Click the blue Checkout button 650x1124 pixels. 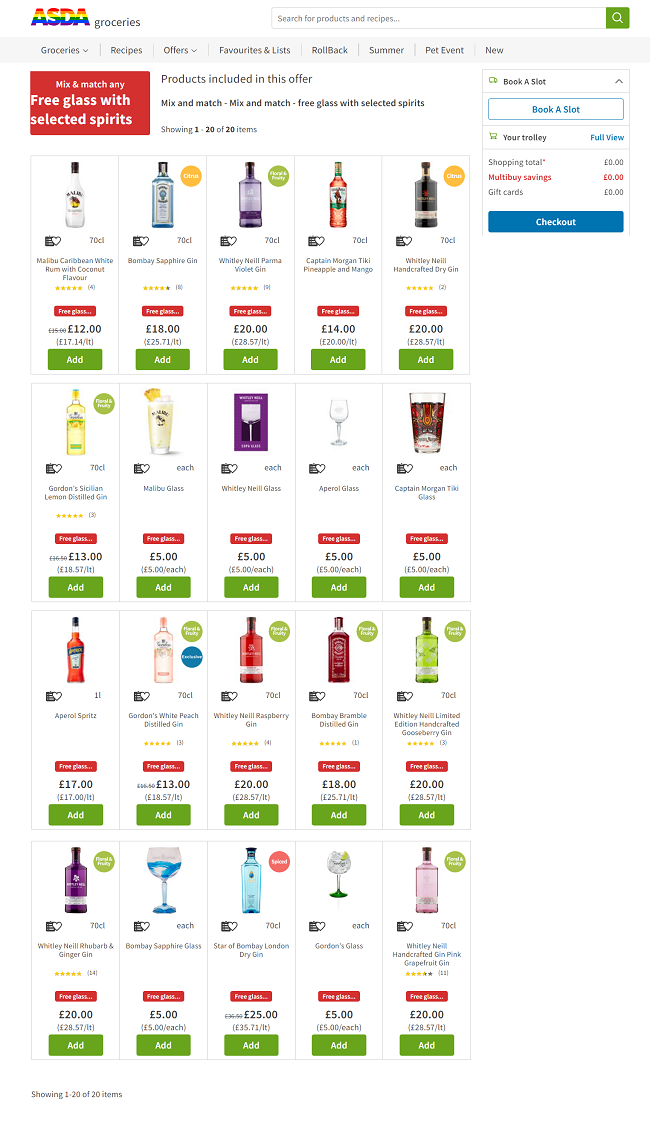[555, 222]
